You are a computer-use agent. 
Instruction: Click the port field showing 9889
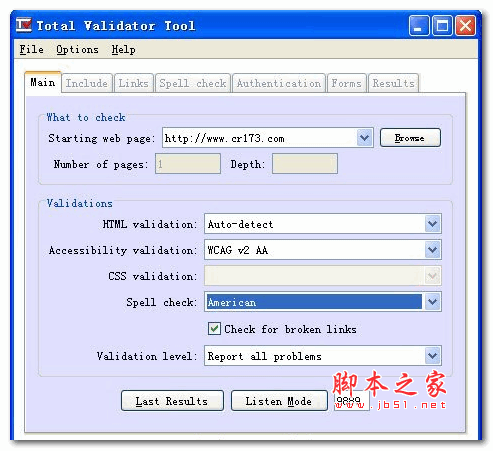click(x=351, y=400)
